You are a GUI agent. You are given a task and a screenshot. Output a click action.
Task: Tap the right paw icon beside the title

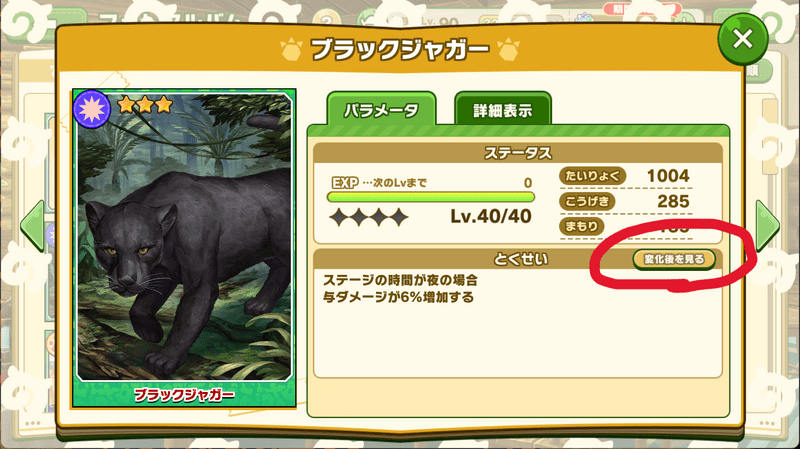(508, 50)
